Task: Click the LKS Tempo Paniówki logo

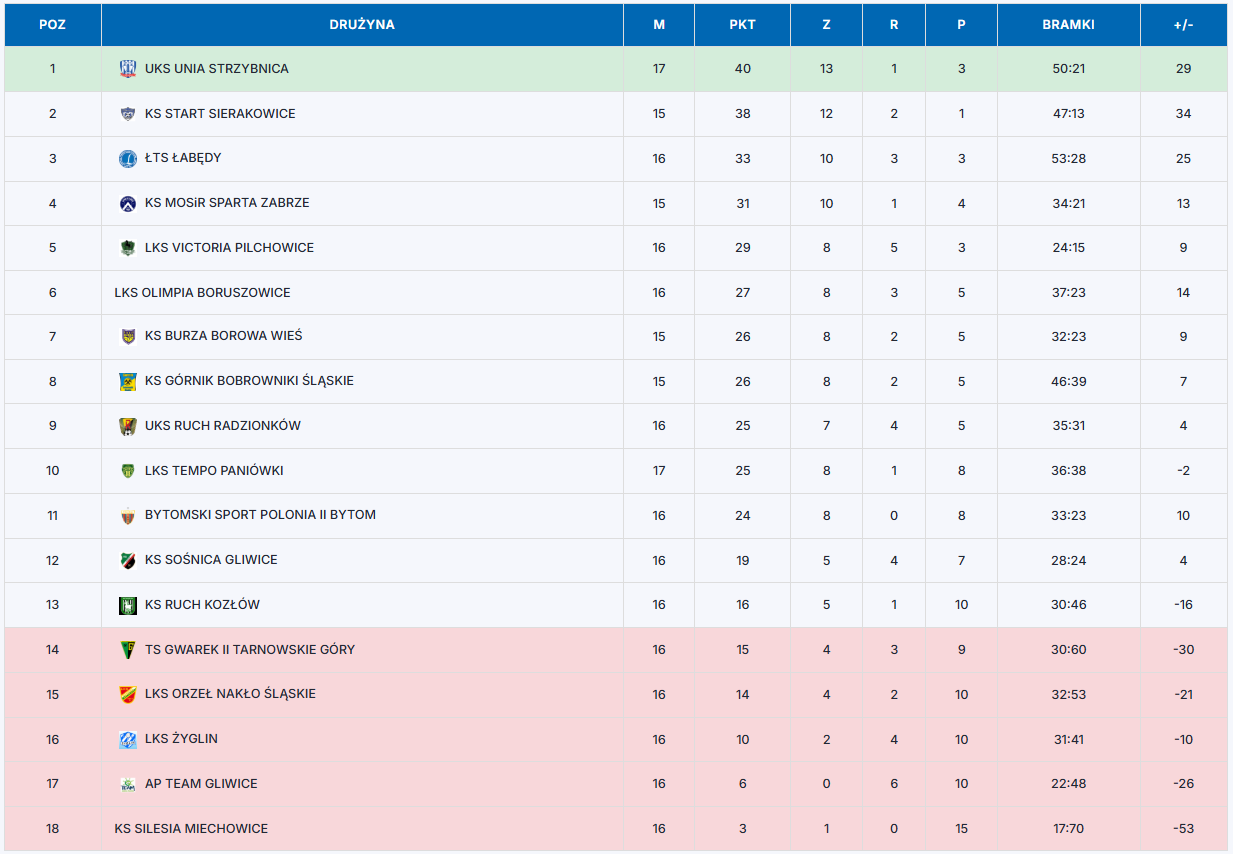Action: click(x=128, y=471)
